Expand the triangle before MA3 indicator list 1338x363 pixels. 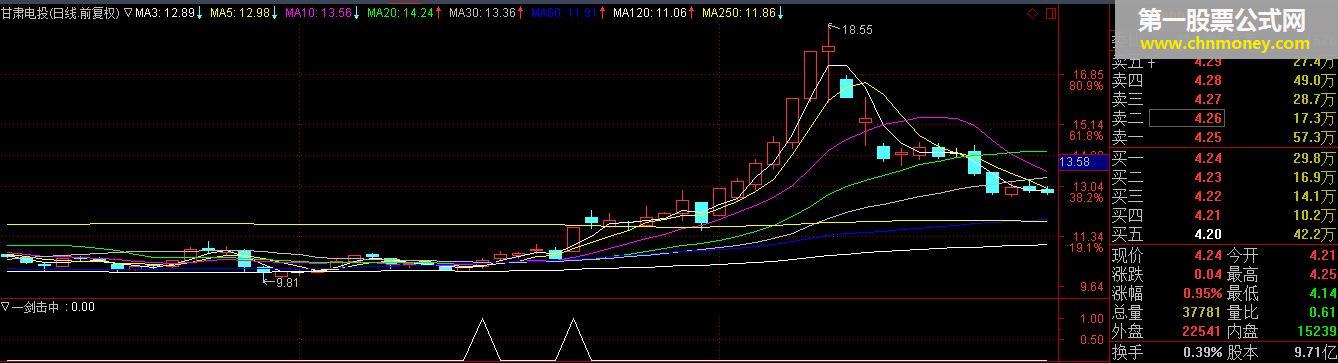click(127, 14)
